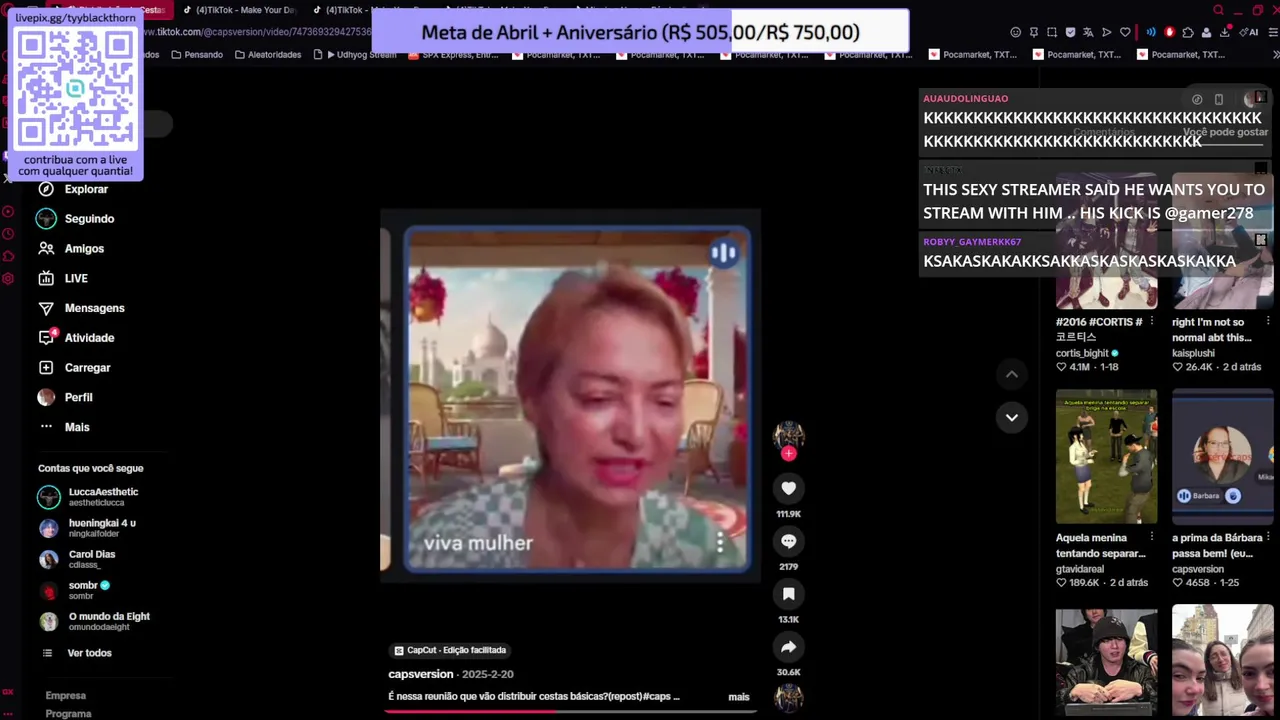
Task: Open capsversion author name under video
Action: 420,674
